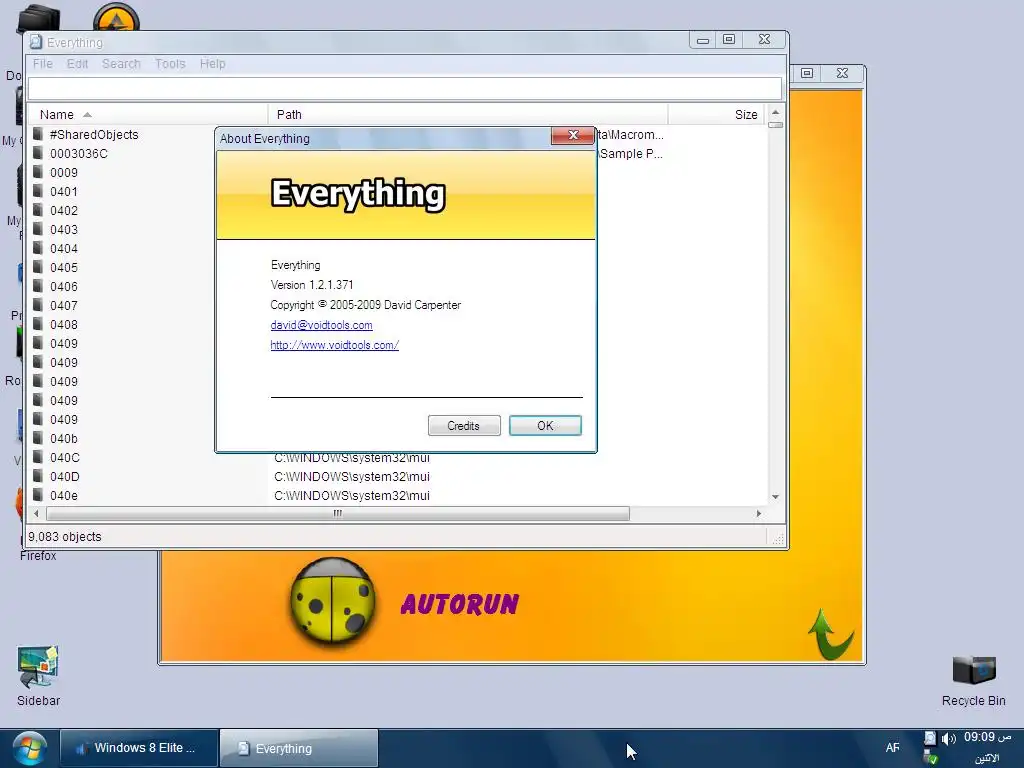Open the Sidebar desktop icon
This screenshot has height=768, width=1024.
pyautogui.click(x=38, y=675)
